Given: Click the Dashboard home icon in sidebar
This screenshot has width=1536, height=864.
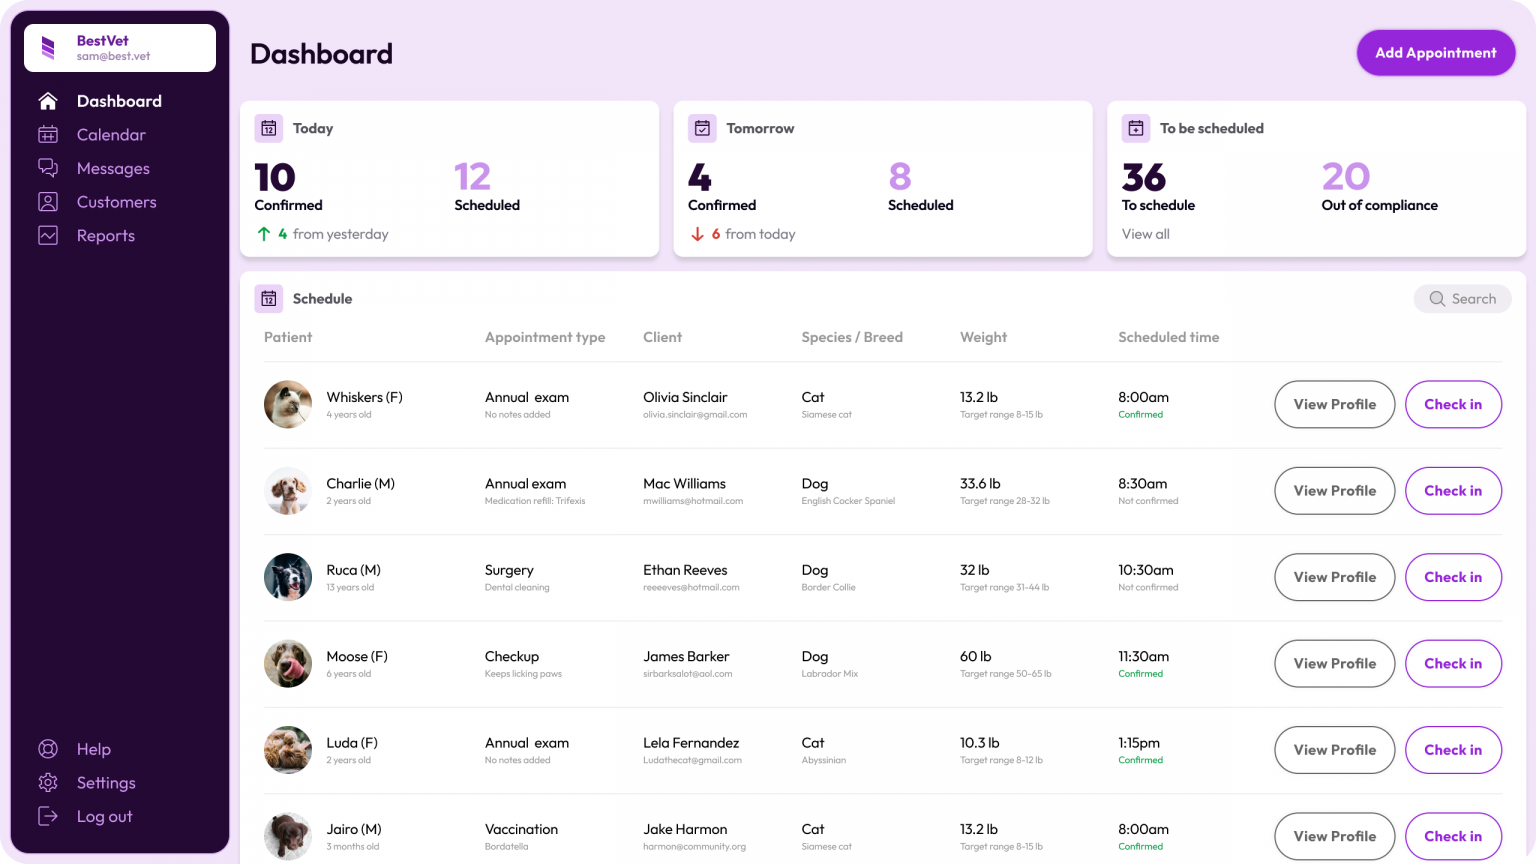Looking at the screenshot, I should coord(48,101).
